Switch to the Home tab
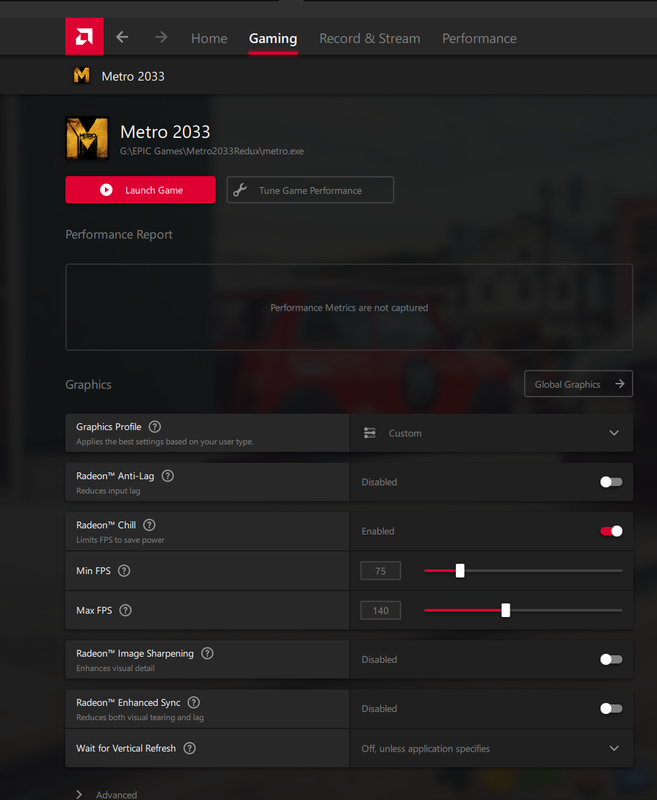This screenshot has width=657, height=800. coord(209,38)
